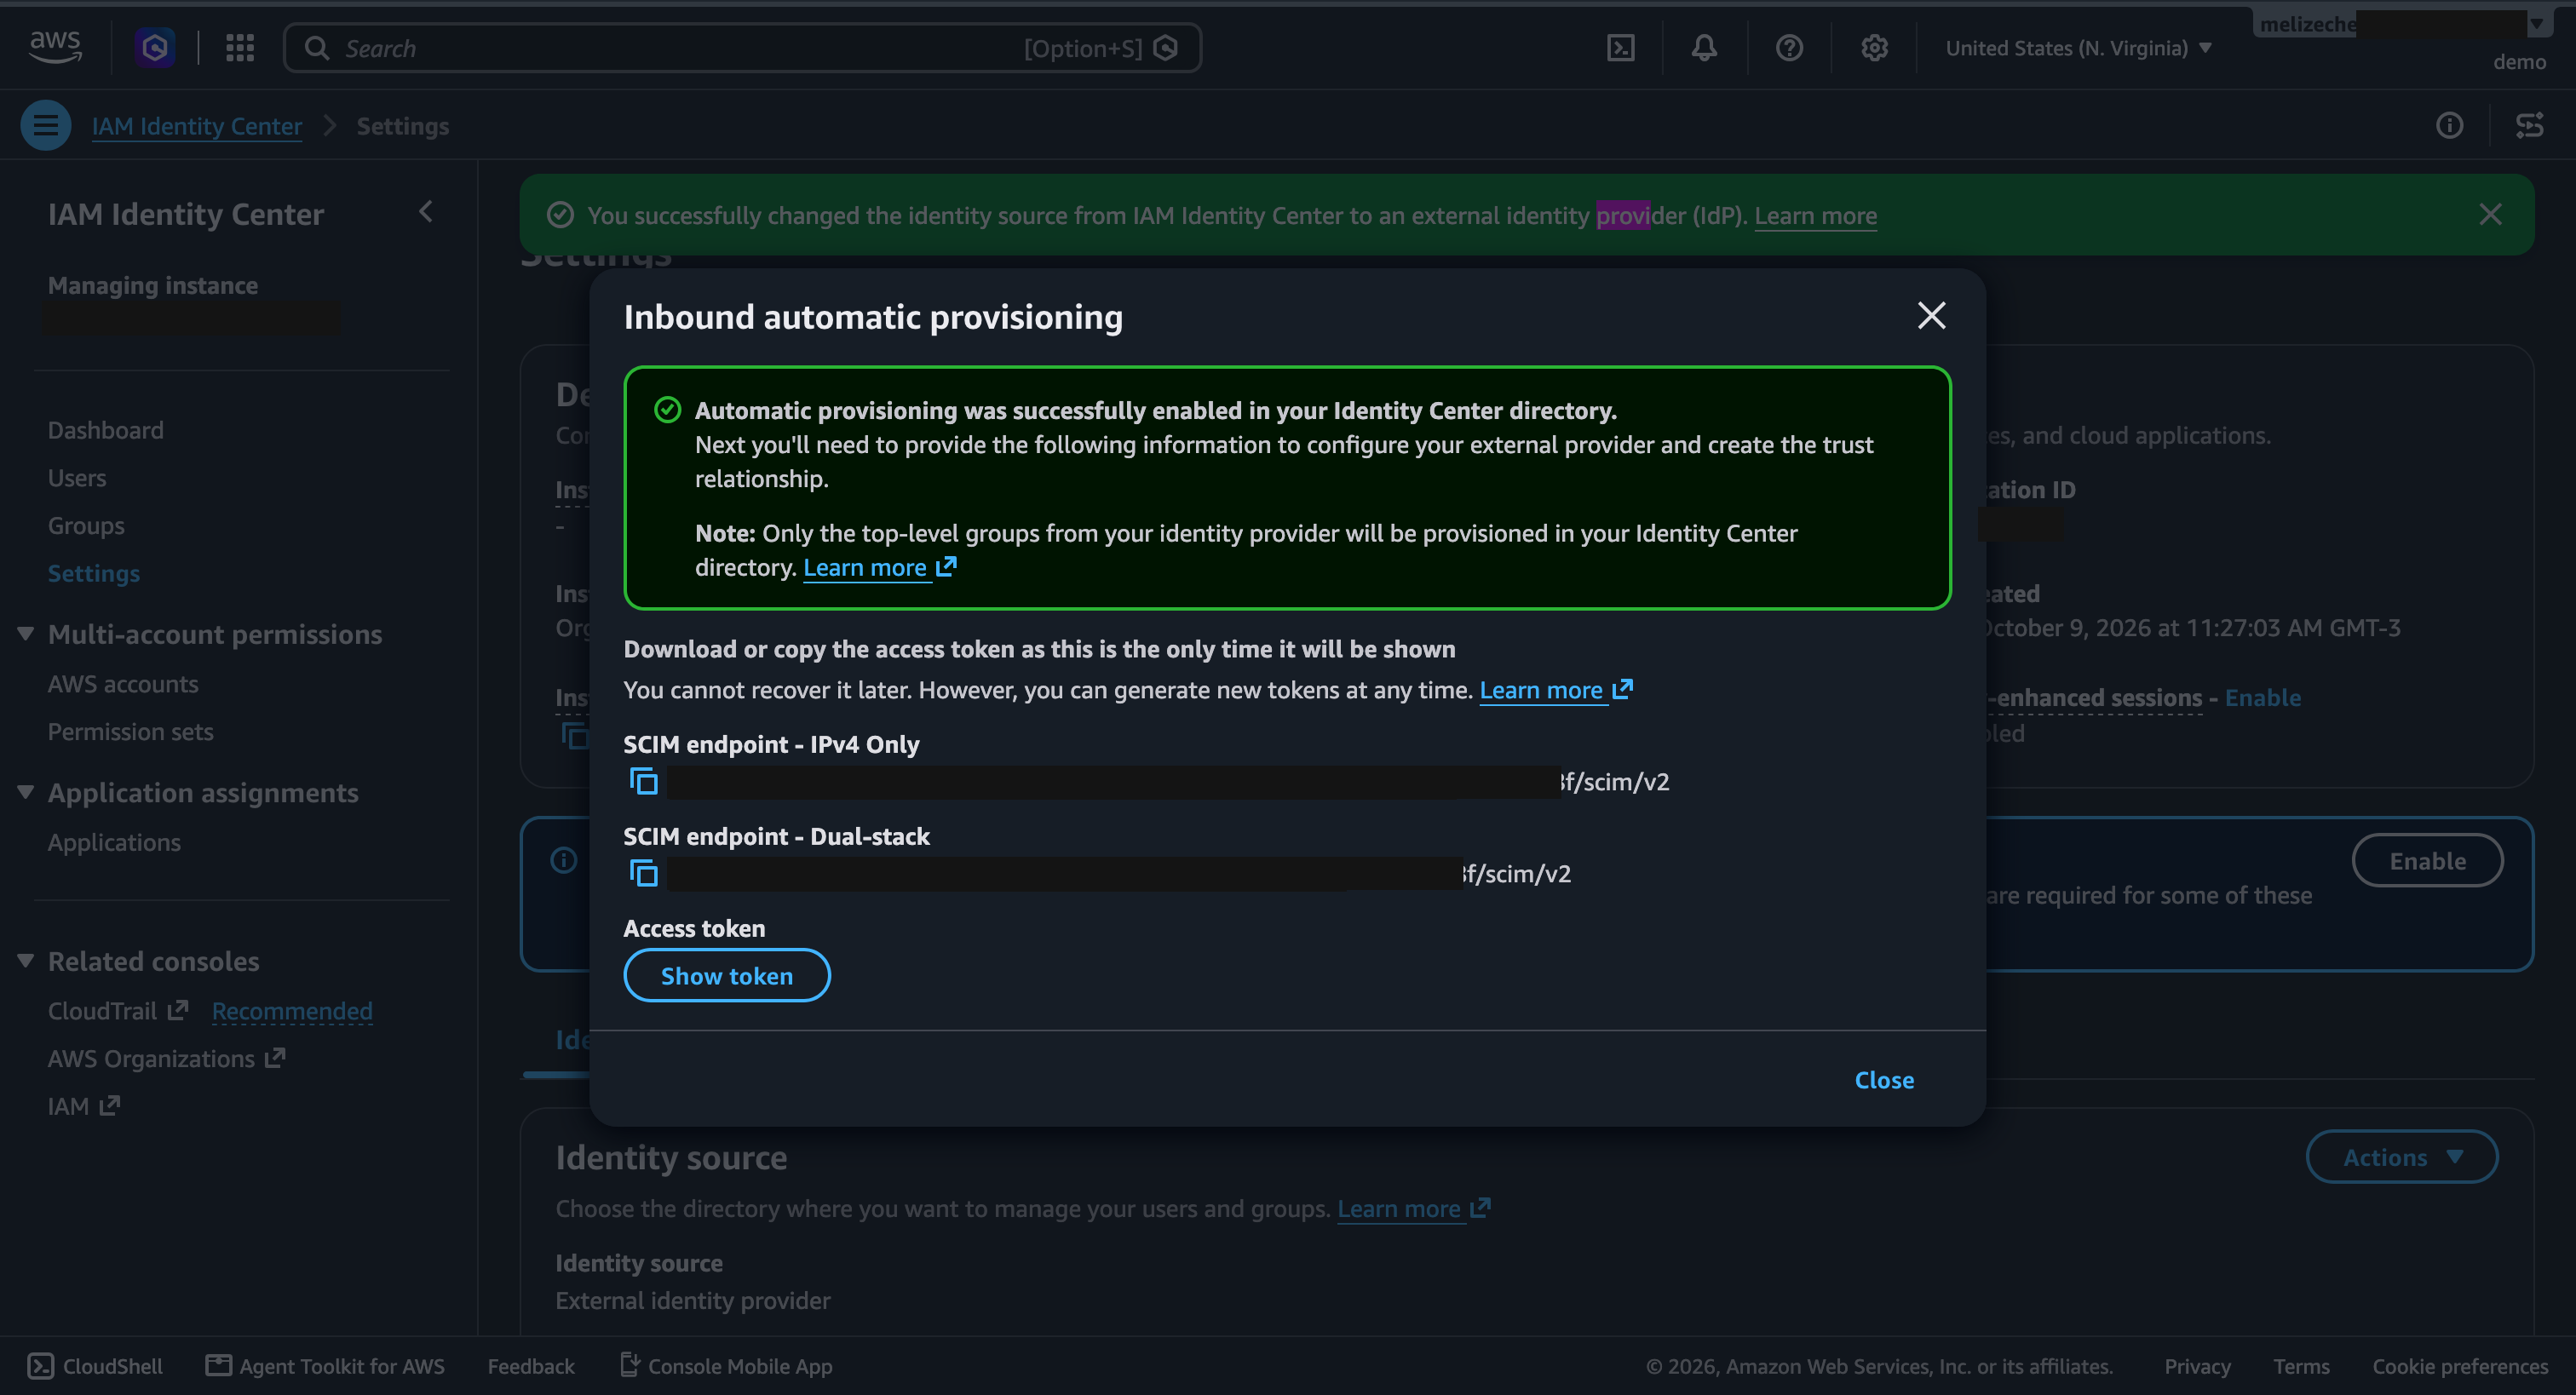Open Permission sets in the sidebar
The height and width of the screenshot is (1395, 2576).
pyautogui.click(x=131, y=732)
